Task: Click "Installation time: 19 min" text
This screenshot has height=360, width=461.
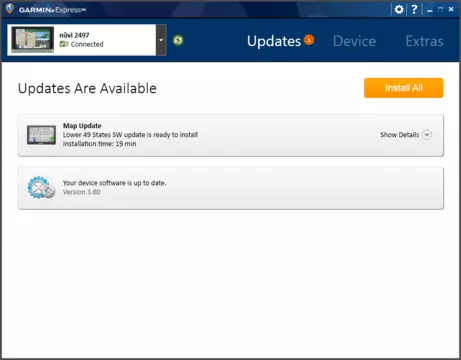Action: (99, 144)
